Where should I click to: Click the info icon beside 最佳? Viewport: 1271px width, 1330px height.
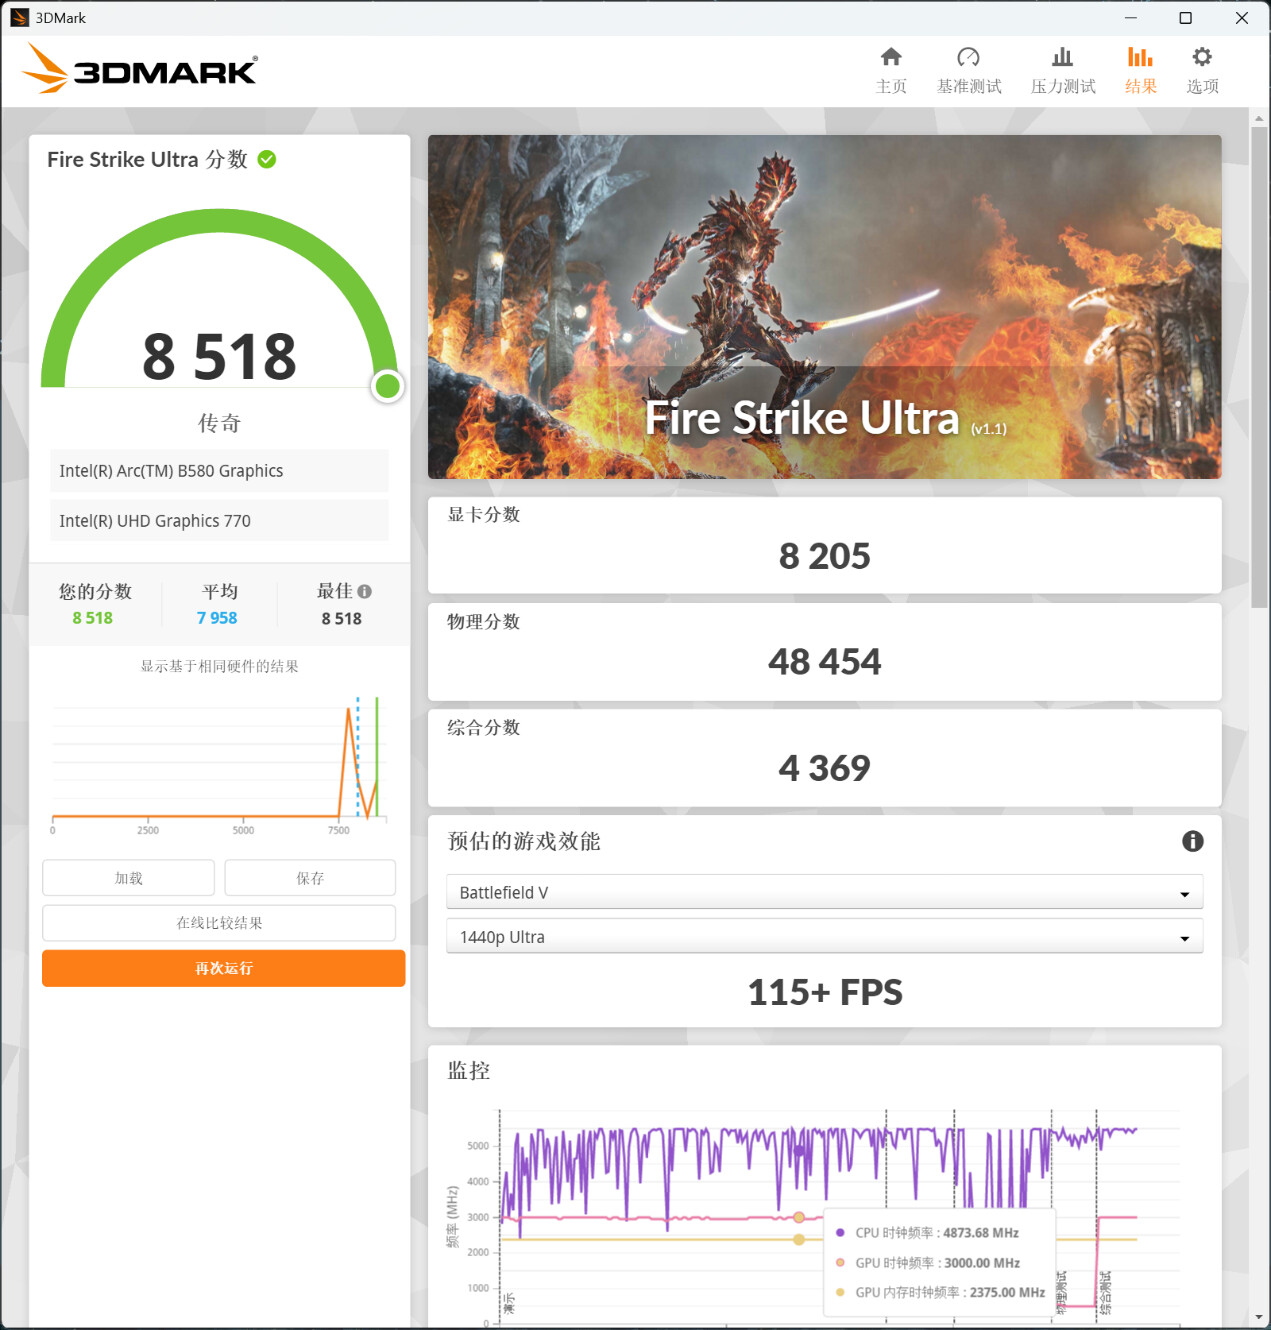point(365,591)
